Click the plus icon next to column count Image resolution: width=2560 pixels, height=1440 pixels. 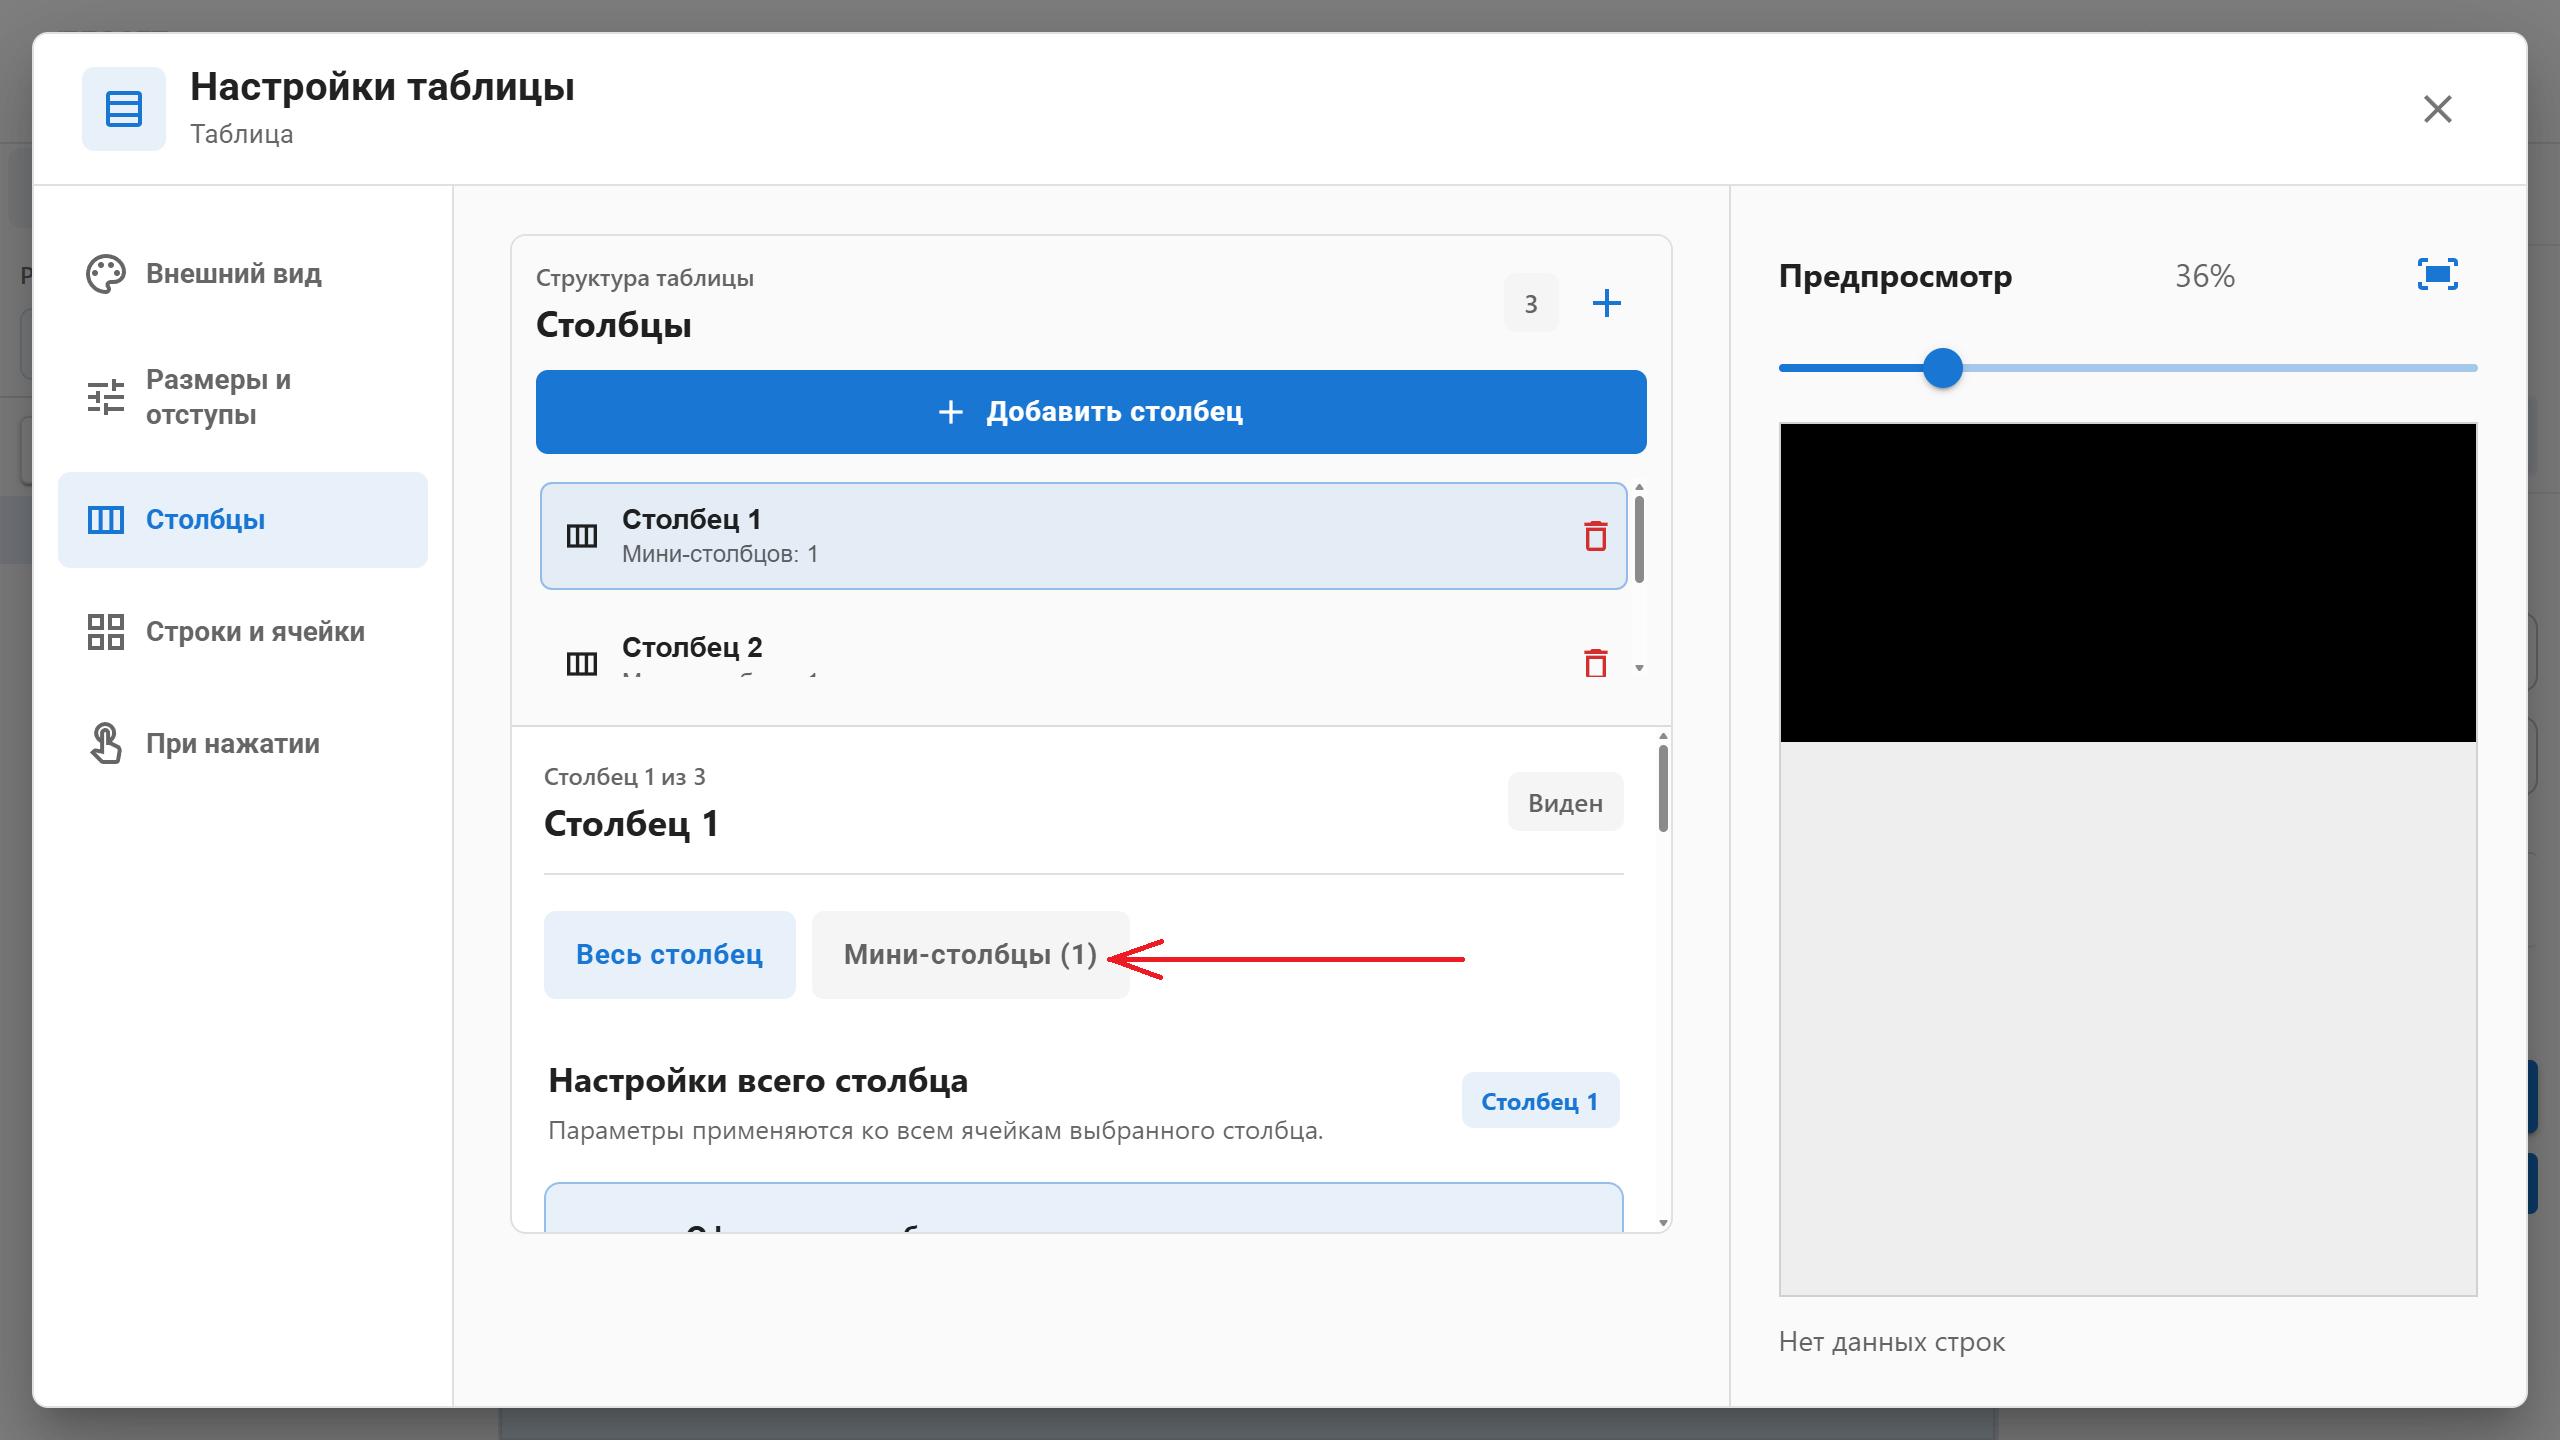point(1606,303)
